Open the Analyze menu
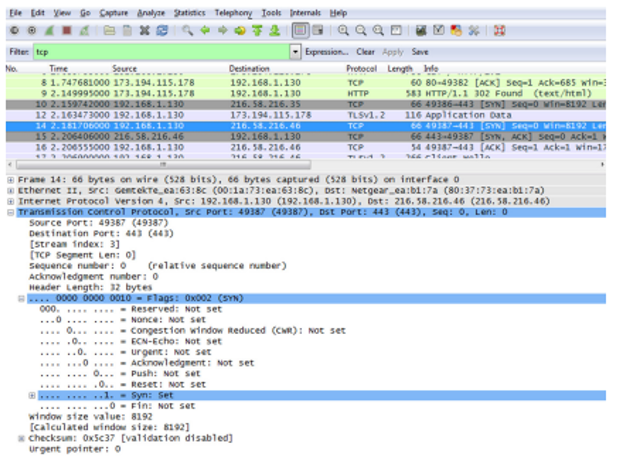This screenshot has height=470, width=622. pyautogui.click(x=151, y=13)
